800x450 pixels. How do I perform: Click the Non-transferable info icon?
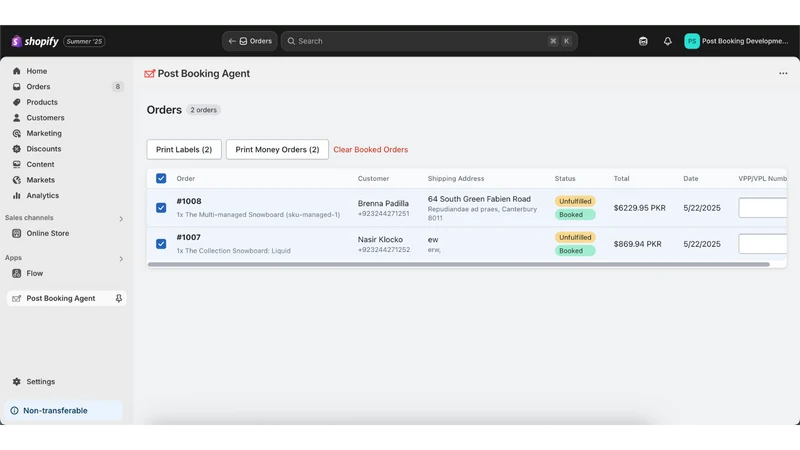click(14, 411)
